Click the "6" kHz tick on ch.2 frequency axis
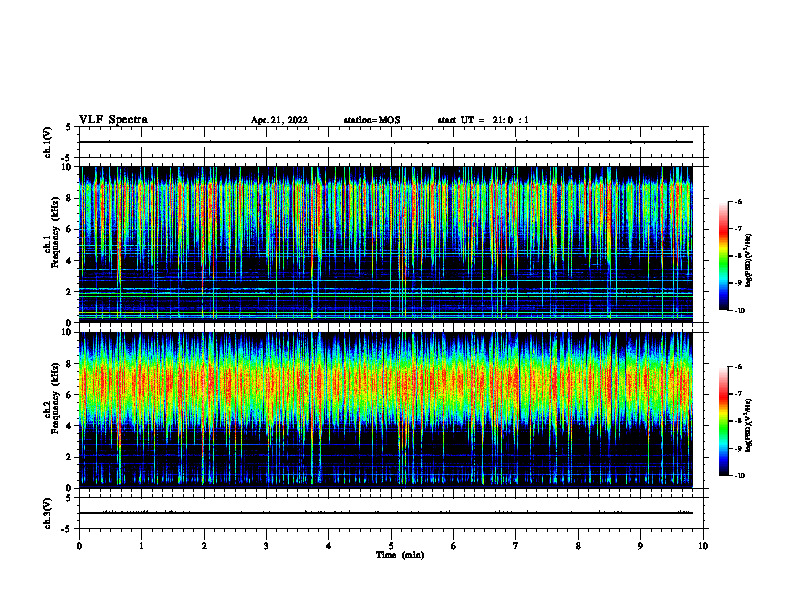The width and height of the screenshot is (792, 612). [x=70, y=395]
